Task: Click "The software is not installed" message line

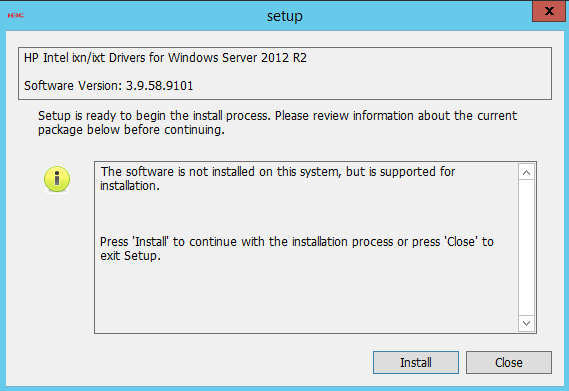Action: coord(278,171)
